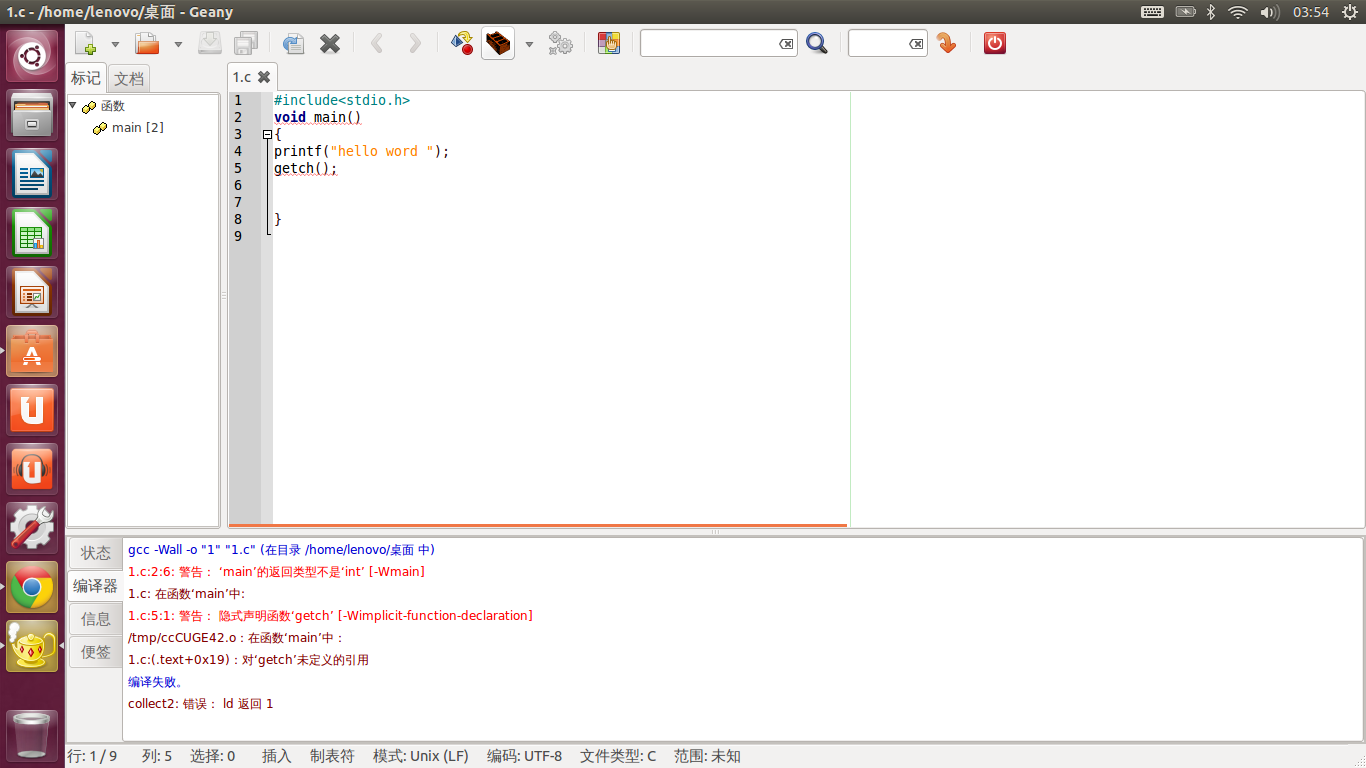Toggle code fold marker on line 3
The height and width of the screenshot is (768, 1366).
tap(267, 134)
